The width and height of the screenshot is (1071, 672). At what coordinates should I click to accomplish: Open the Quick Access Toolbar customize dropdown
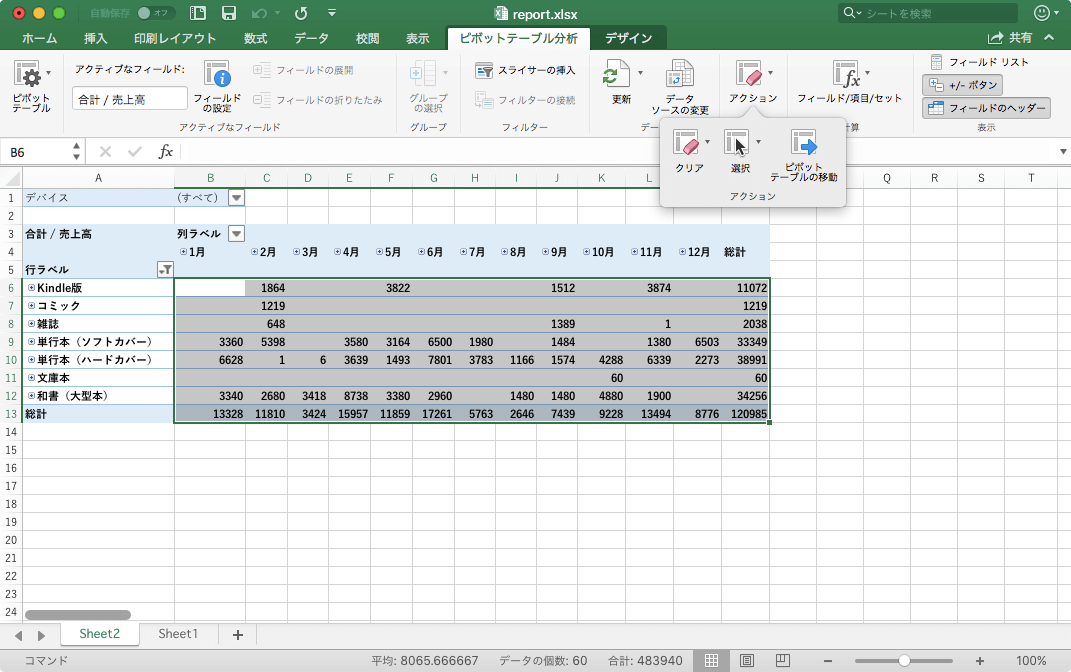(x=332, y=13)
